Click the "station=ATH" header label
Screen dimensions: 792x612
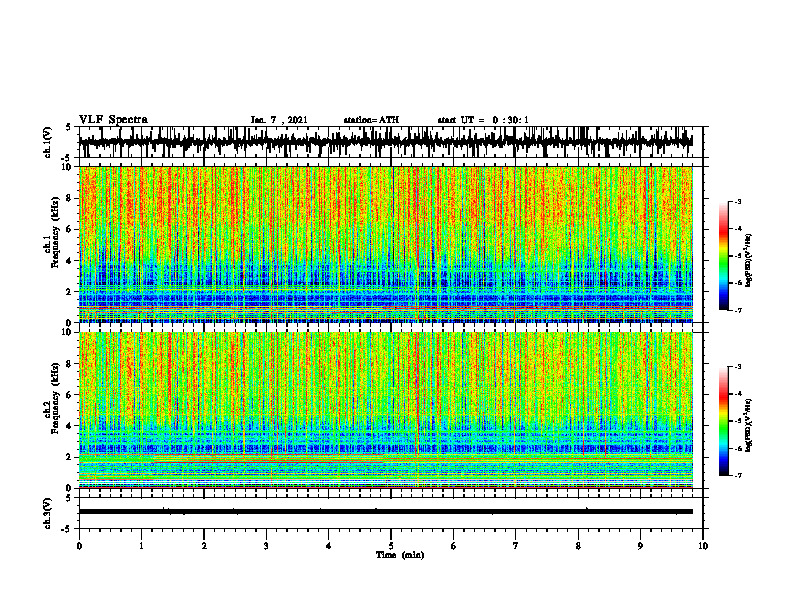point(371,120)
